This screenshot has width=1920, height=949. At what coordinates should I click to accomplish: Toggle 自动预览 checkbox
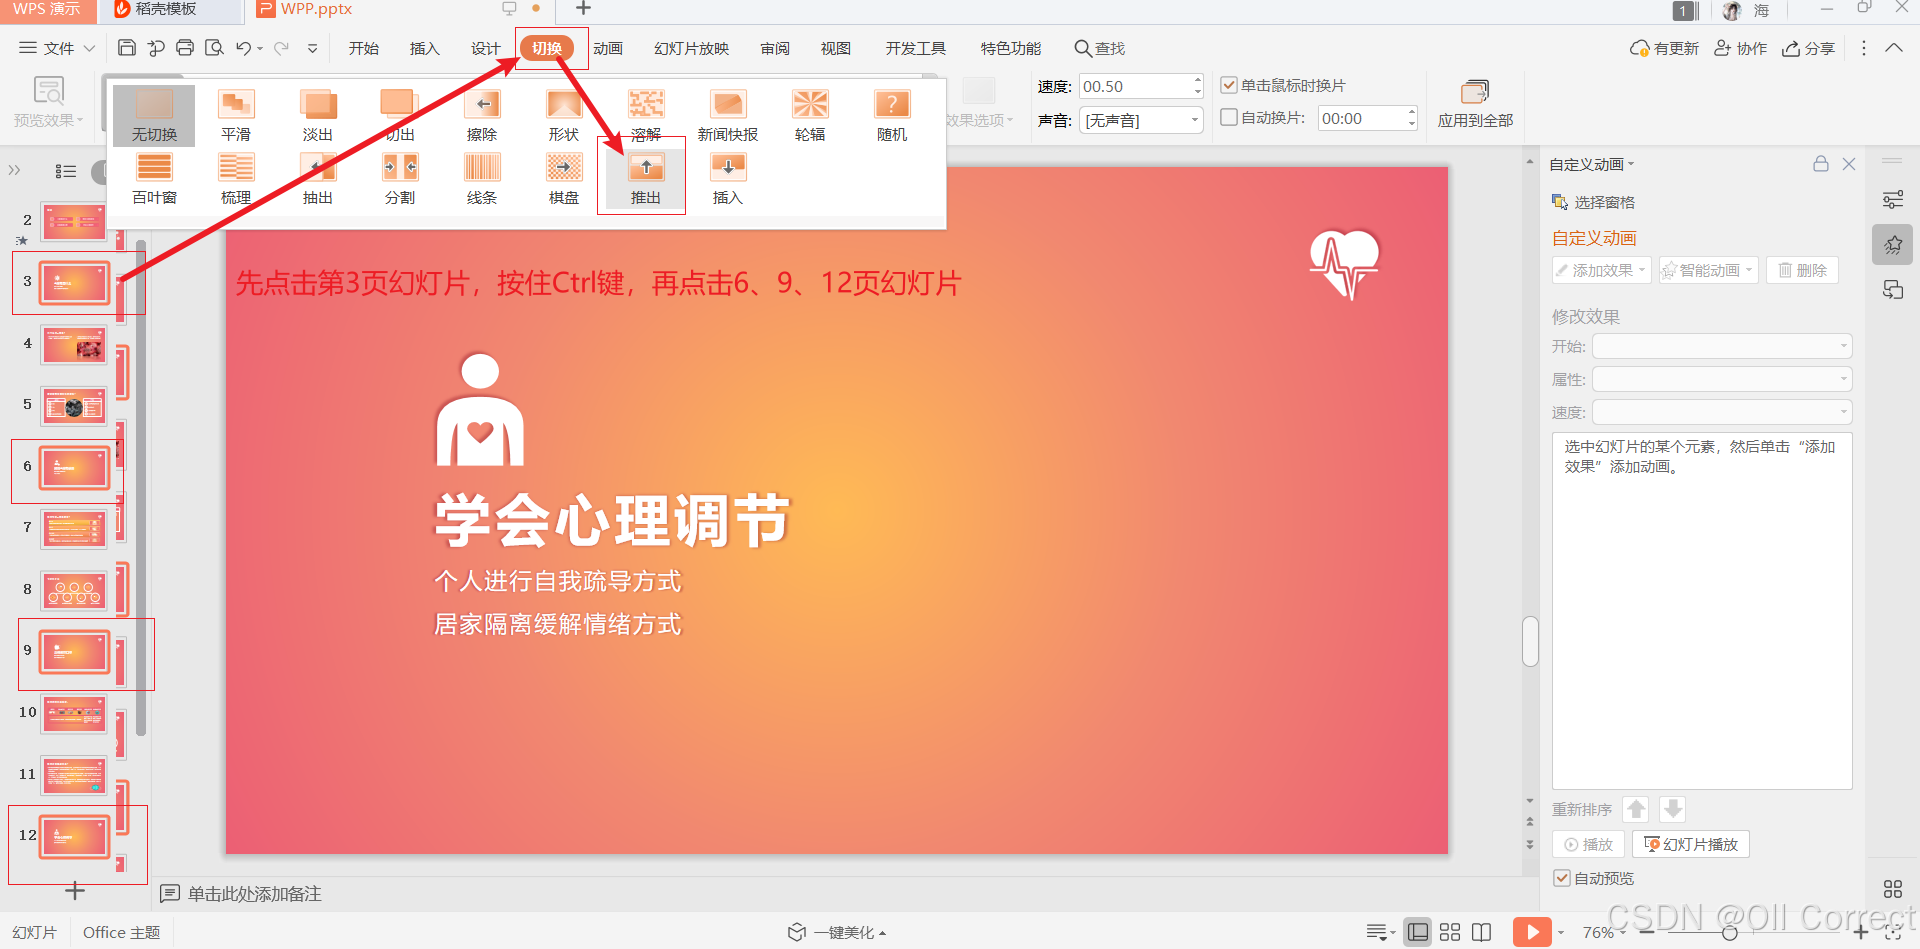(1561, 878)
